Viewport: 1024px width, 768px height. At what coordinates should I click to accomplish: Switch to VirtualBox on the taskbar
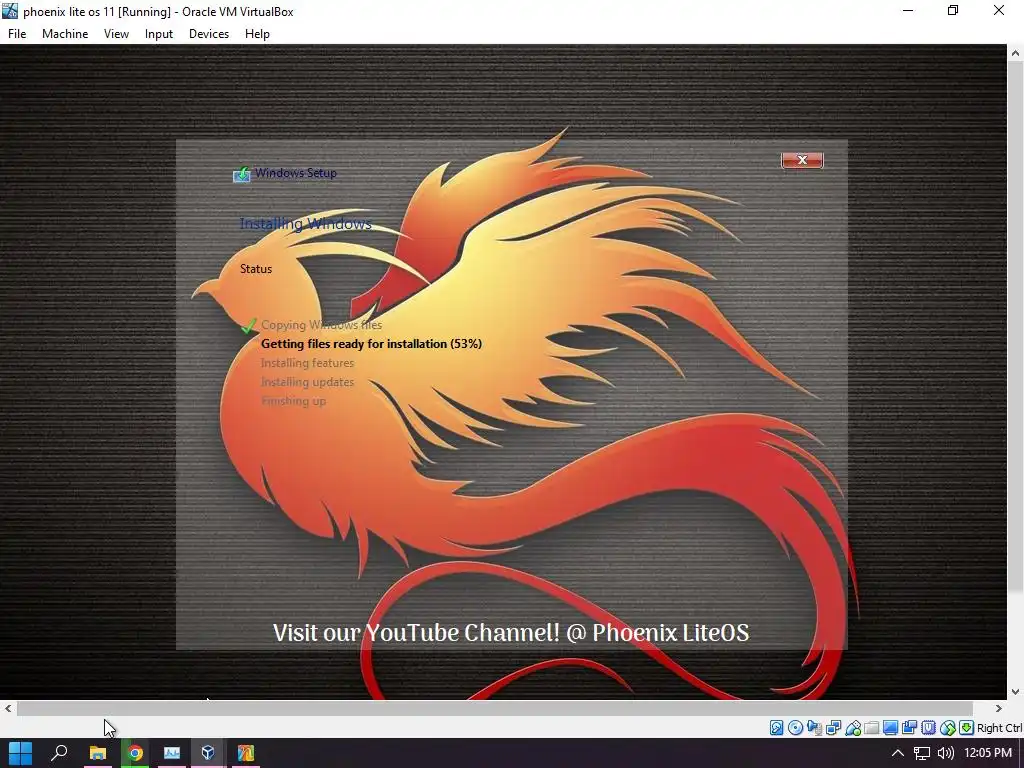[208, 753]
